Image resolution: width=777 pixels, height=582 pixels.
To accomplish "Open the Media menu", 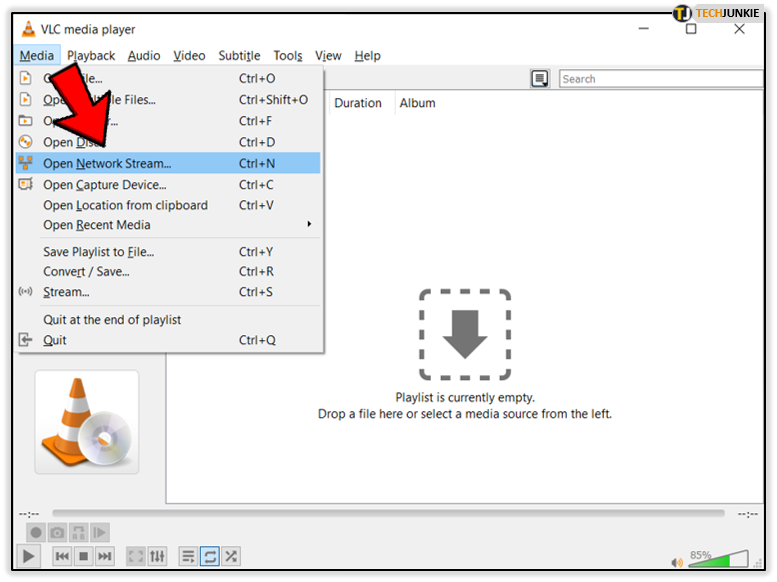I will click(x=37, y=56).
